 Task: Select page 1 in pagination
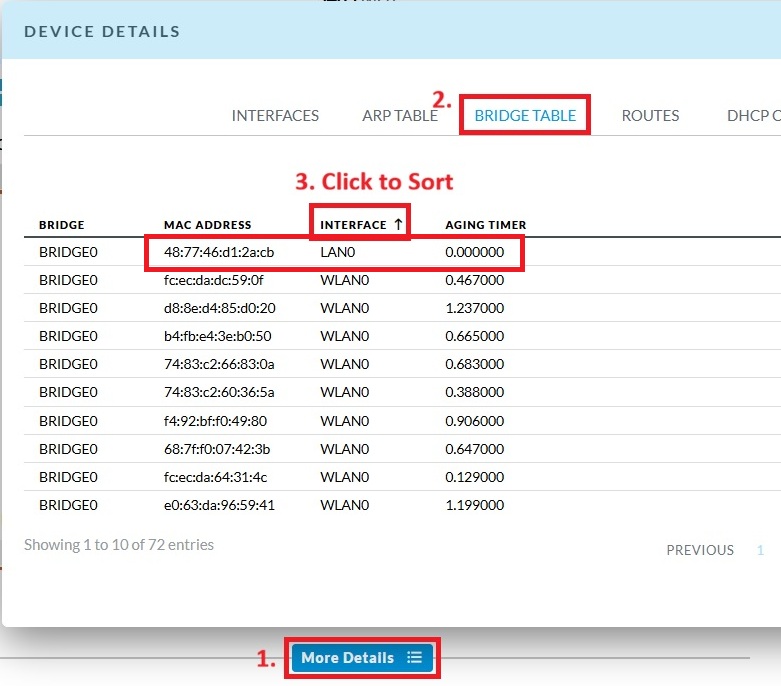coord(760,550)
